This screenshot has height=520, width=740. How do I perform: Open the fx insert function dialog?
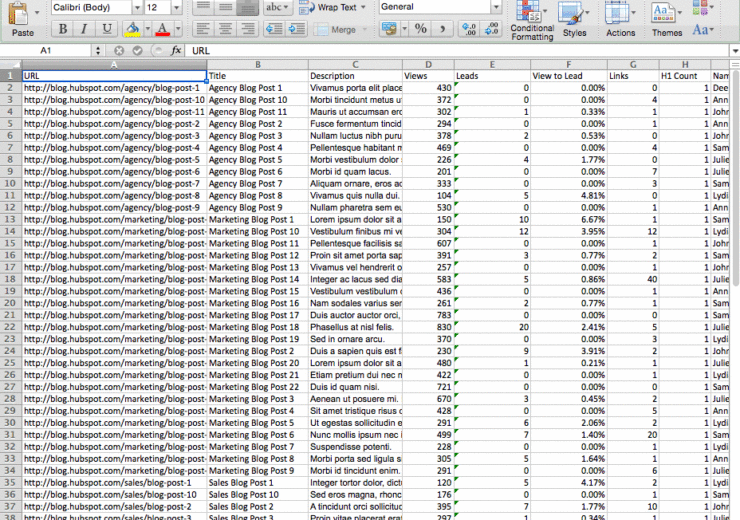(x=176, y=50)
